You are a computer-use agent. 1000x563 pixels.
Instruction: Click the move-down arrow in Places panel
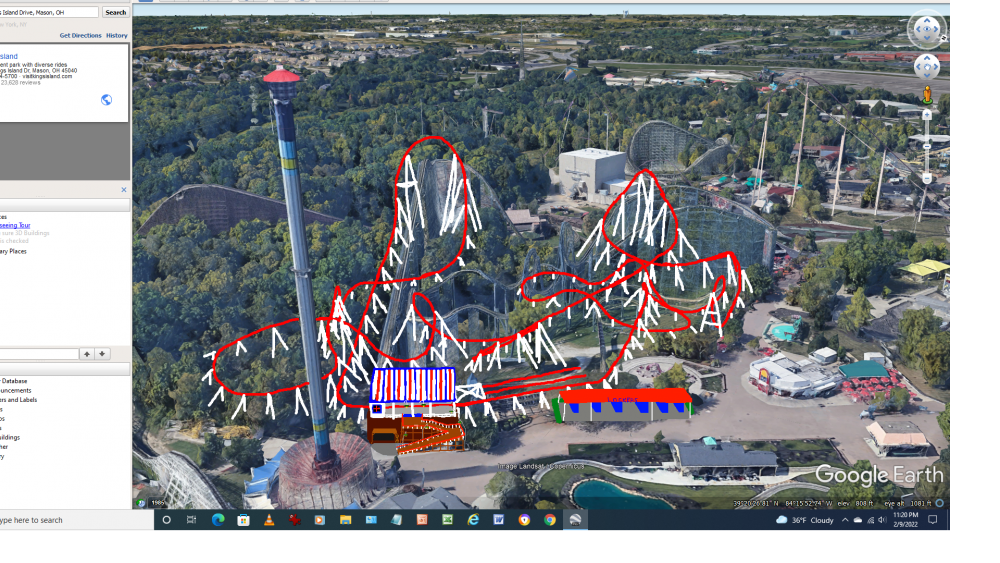tap(102, 354)
